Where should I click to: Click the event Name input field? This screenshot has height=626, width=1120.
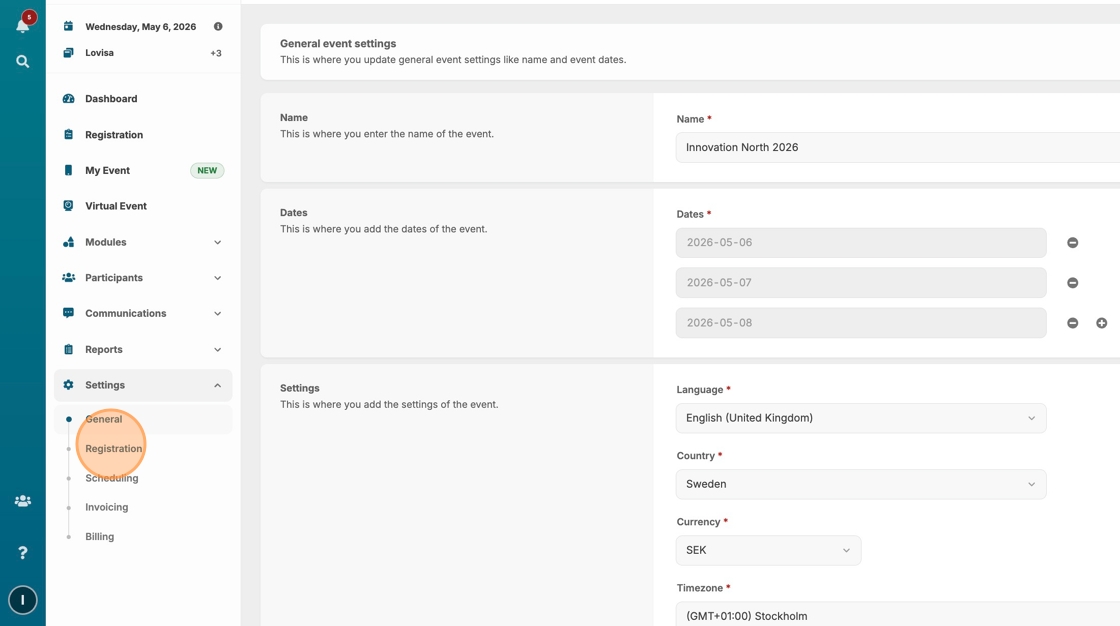point(896,147)
